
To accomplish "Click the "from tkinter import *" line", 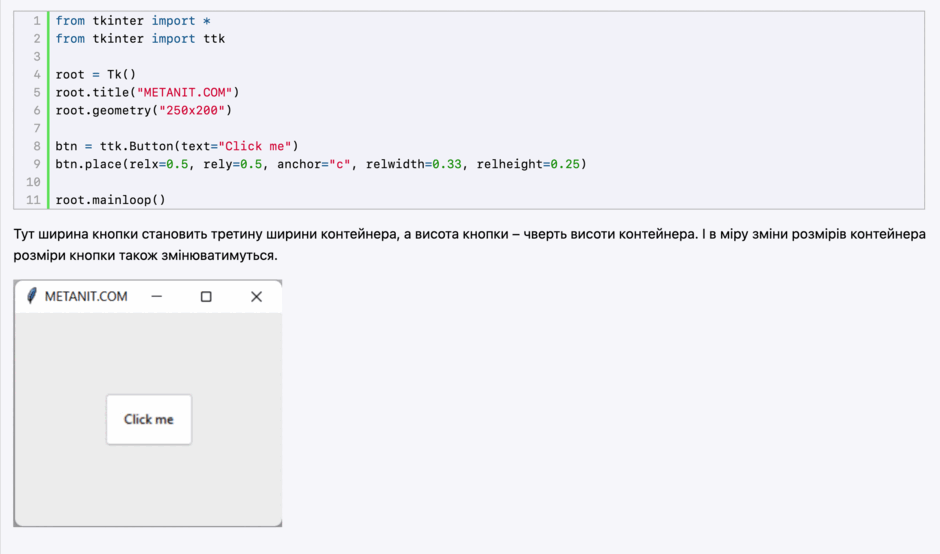I will (x=133, y=21).
